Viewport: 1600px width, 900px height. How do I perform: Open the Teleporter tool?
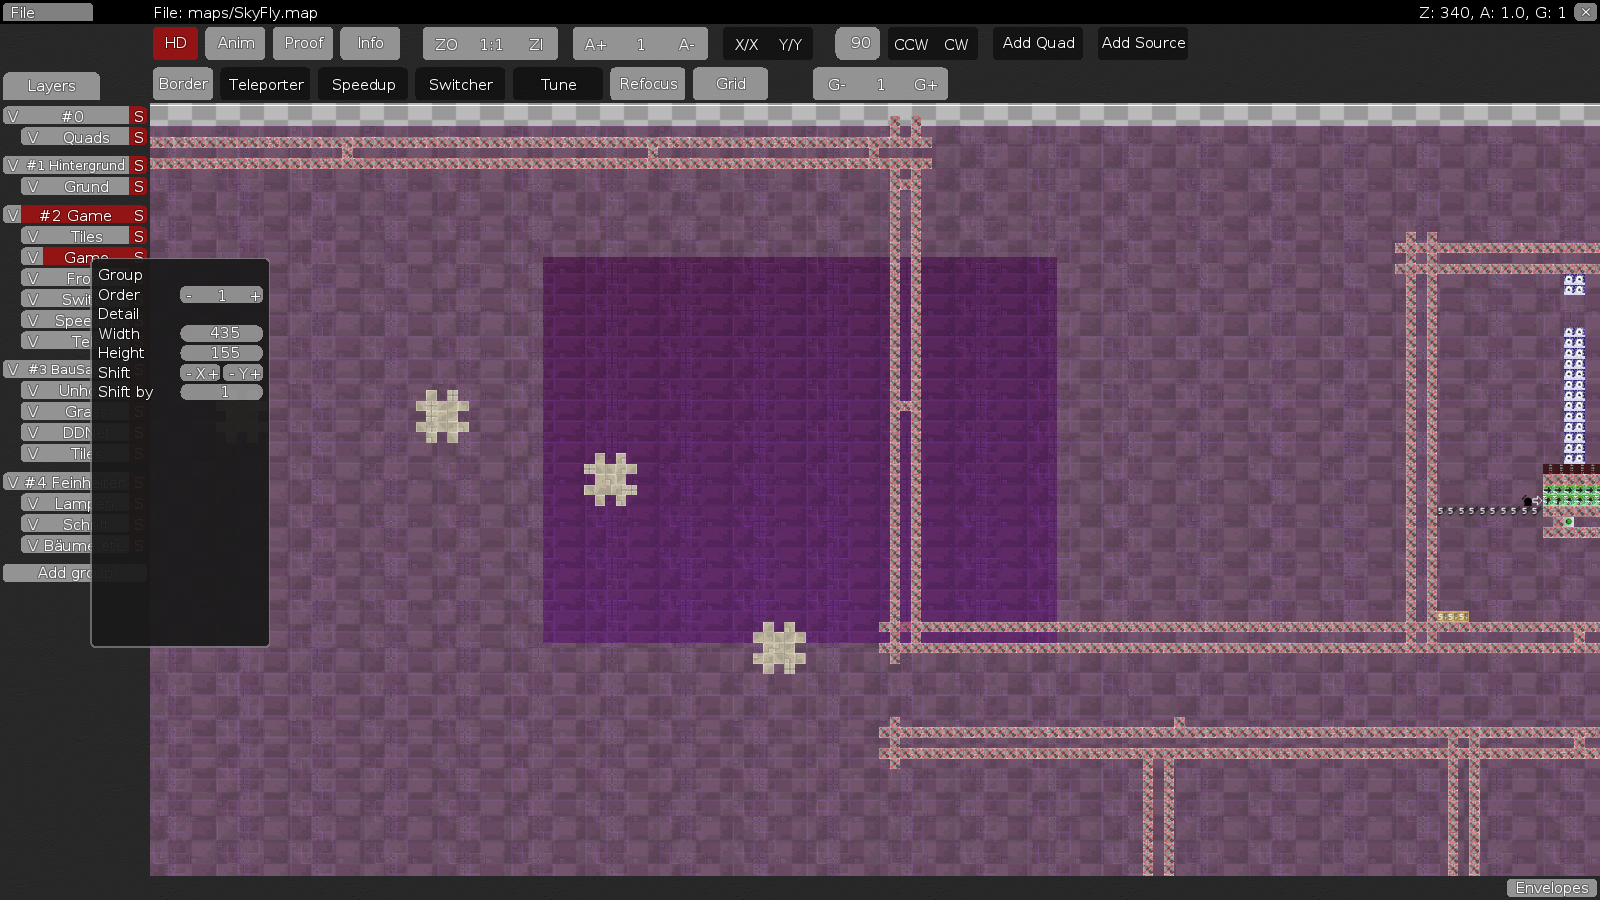(264, 84)
